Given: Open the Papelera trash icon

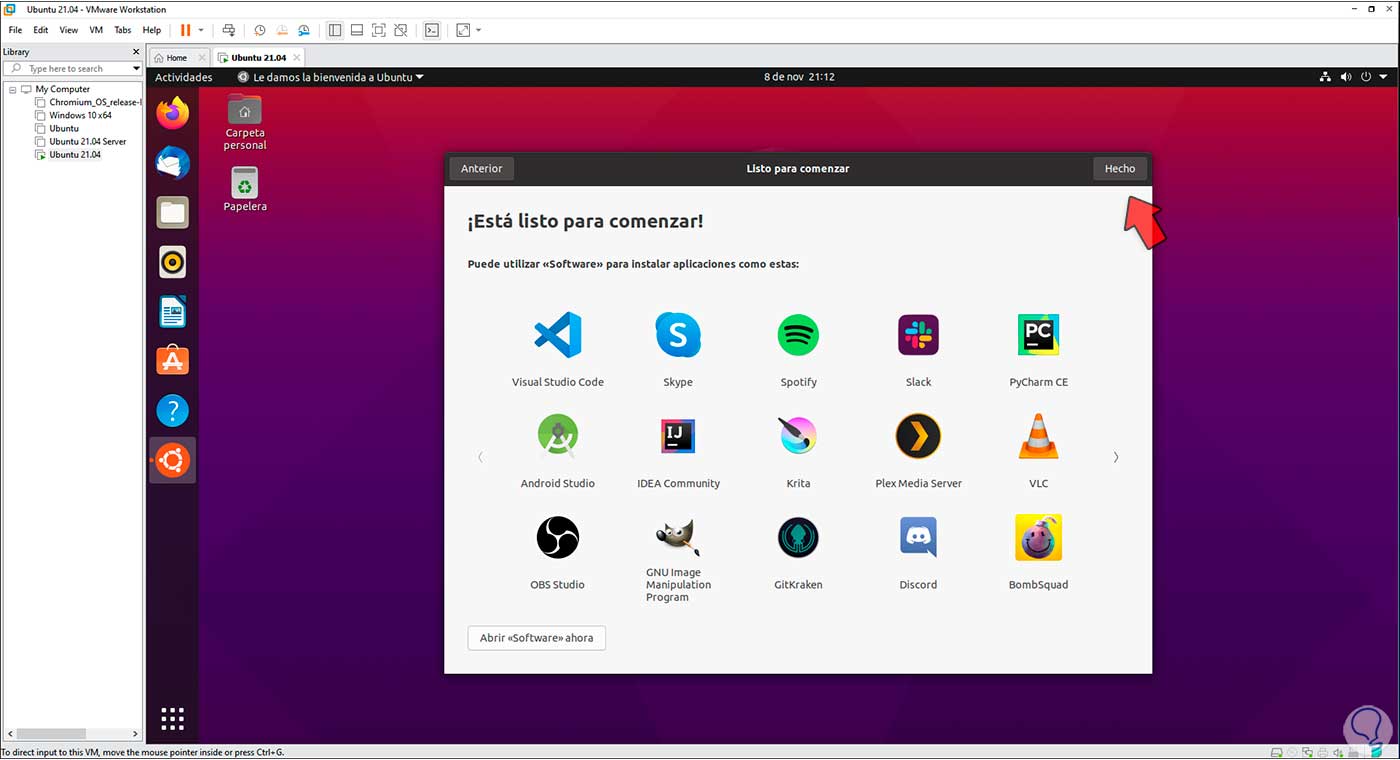Looking at the screenshot, I should tap(245, 189).
